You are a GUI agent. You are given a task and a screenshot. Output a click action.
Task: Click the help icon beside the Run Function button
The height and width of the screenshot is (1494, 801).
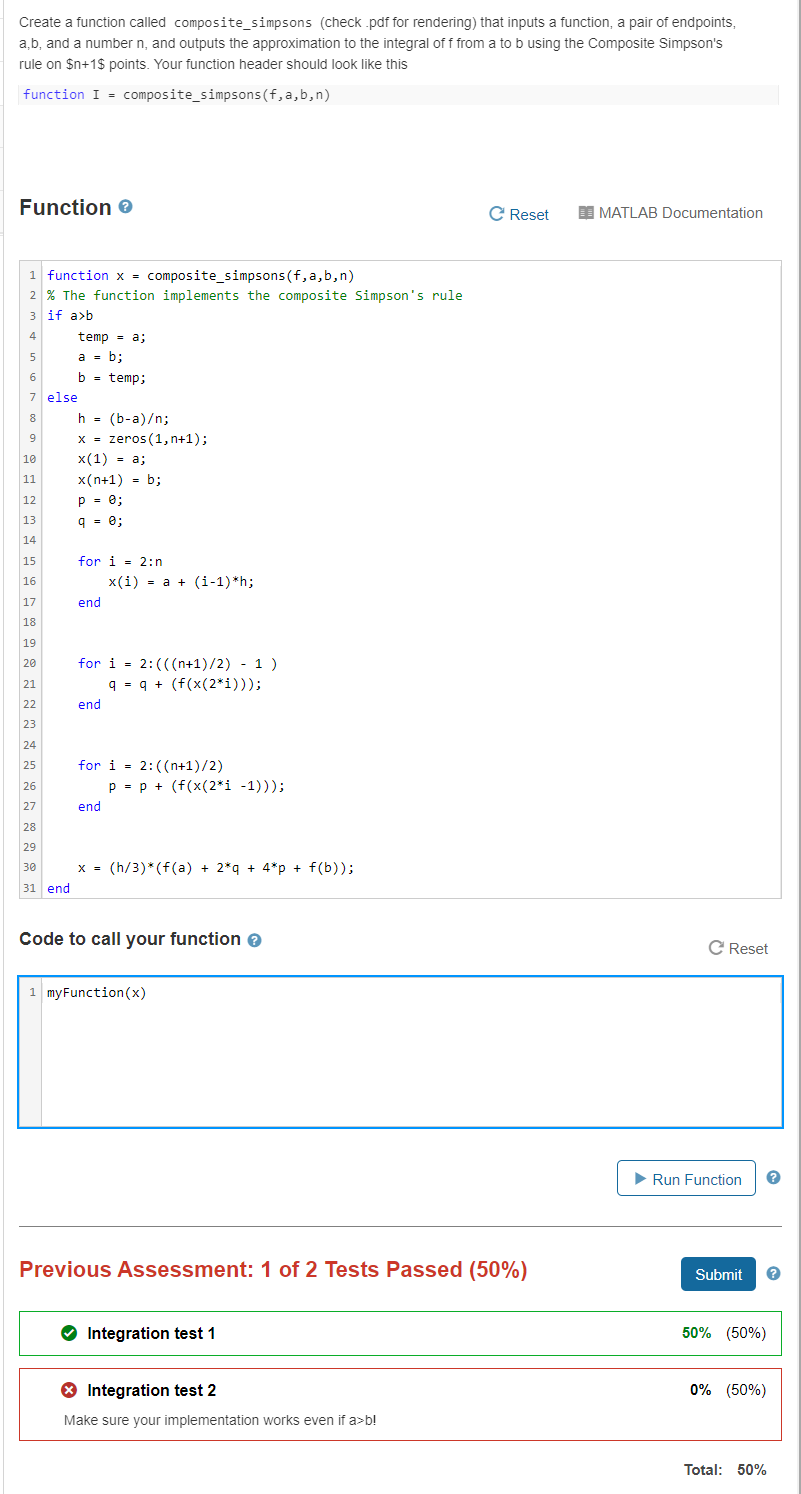click(x=773, y=1177)
